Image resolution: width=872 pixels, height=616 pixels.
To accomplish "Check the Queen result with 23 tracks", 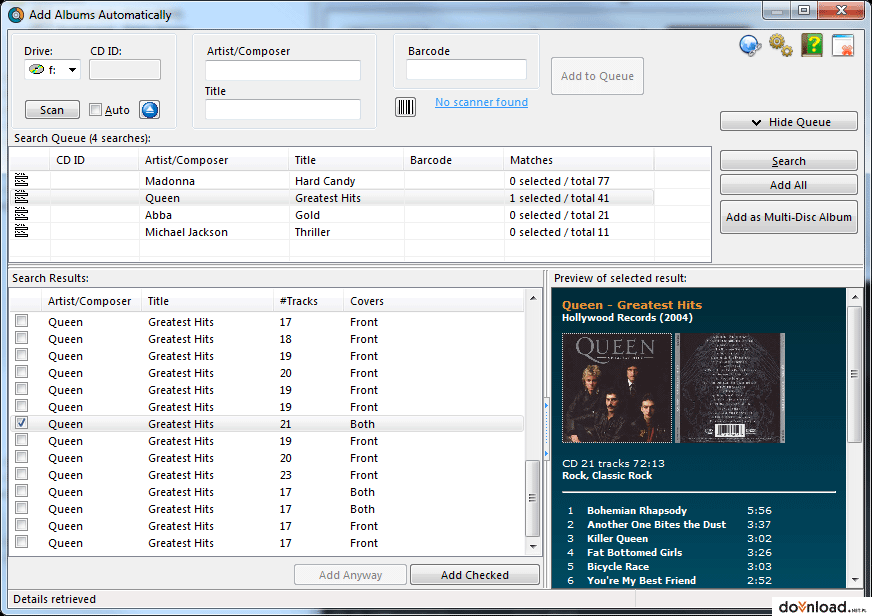I will [22, 474].
